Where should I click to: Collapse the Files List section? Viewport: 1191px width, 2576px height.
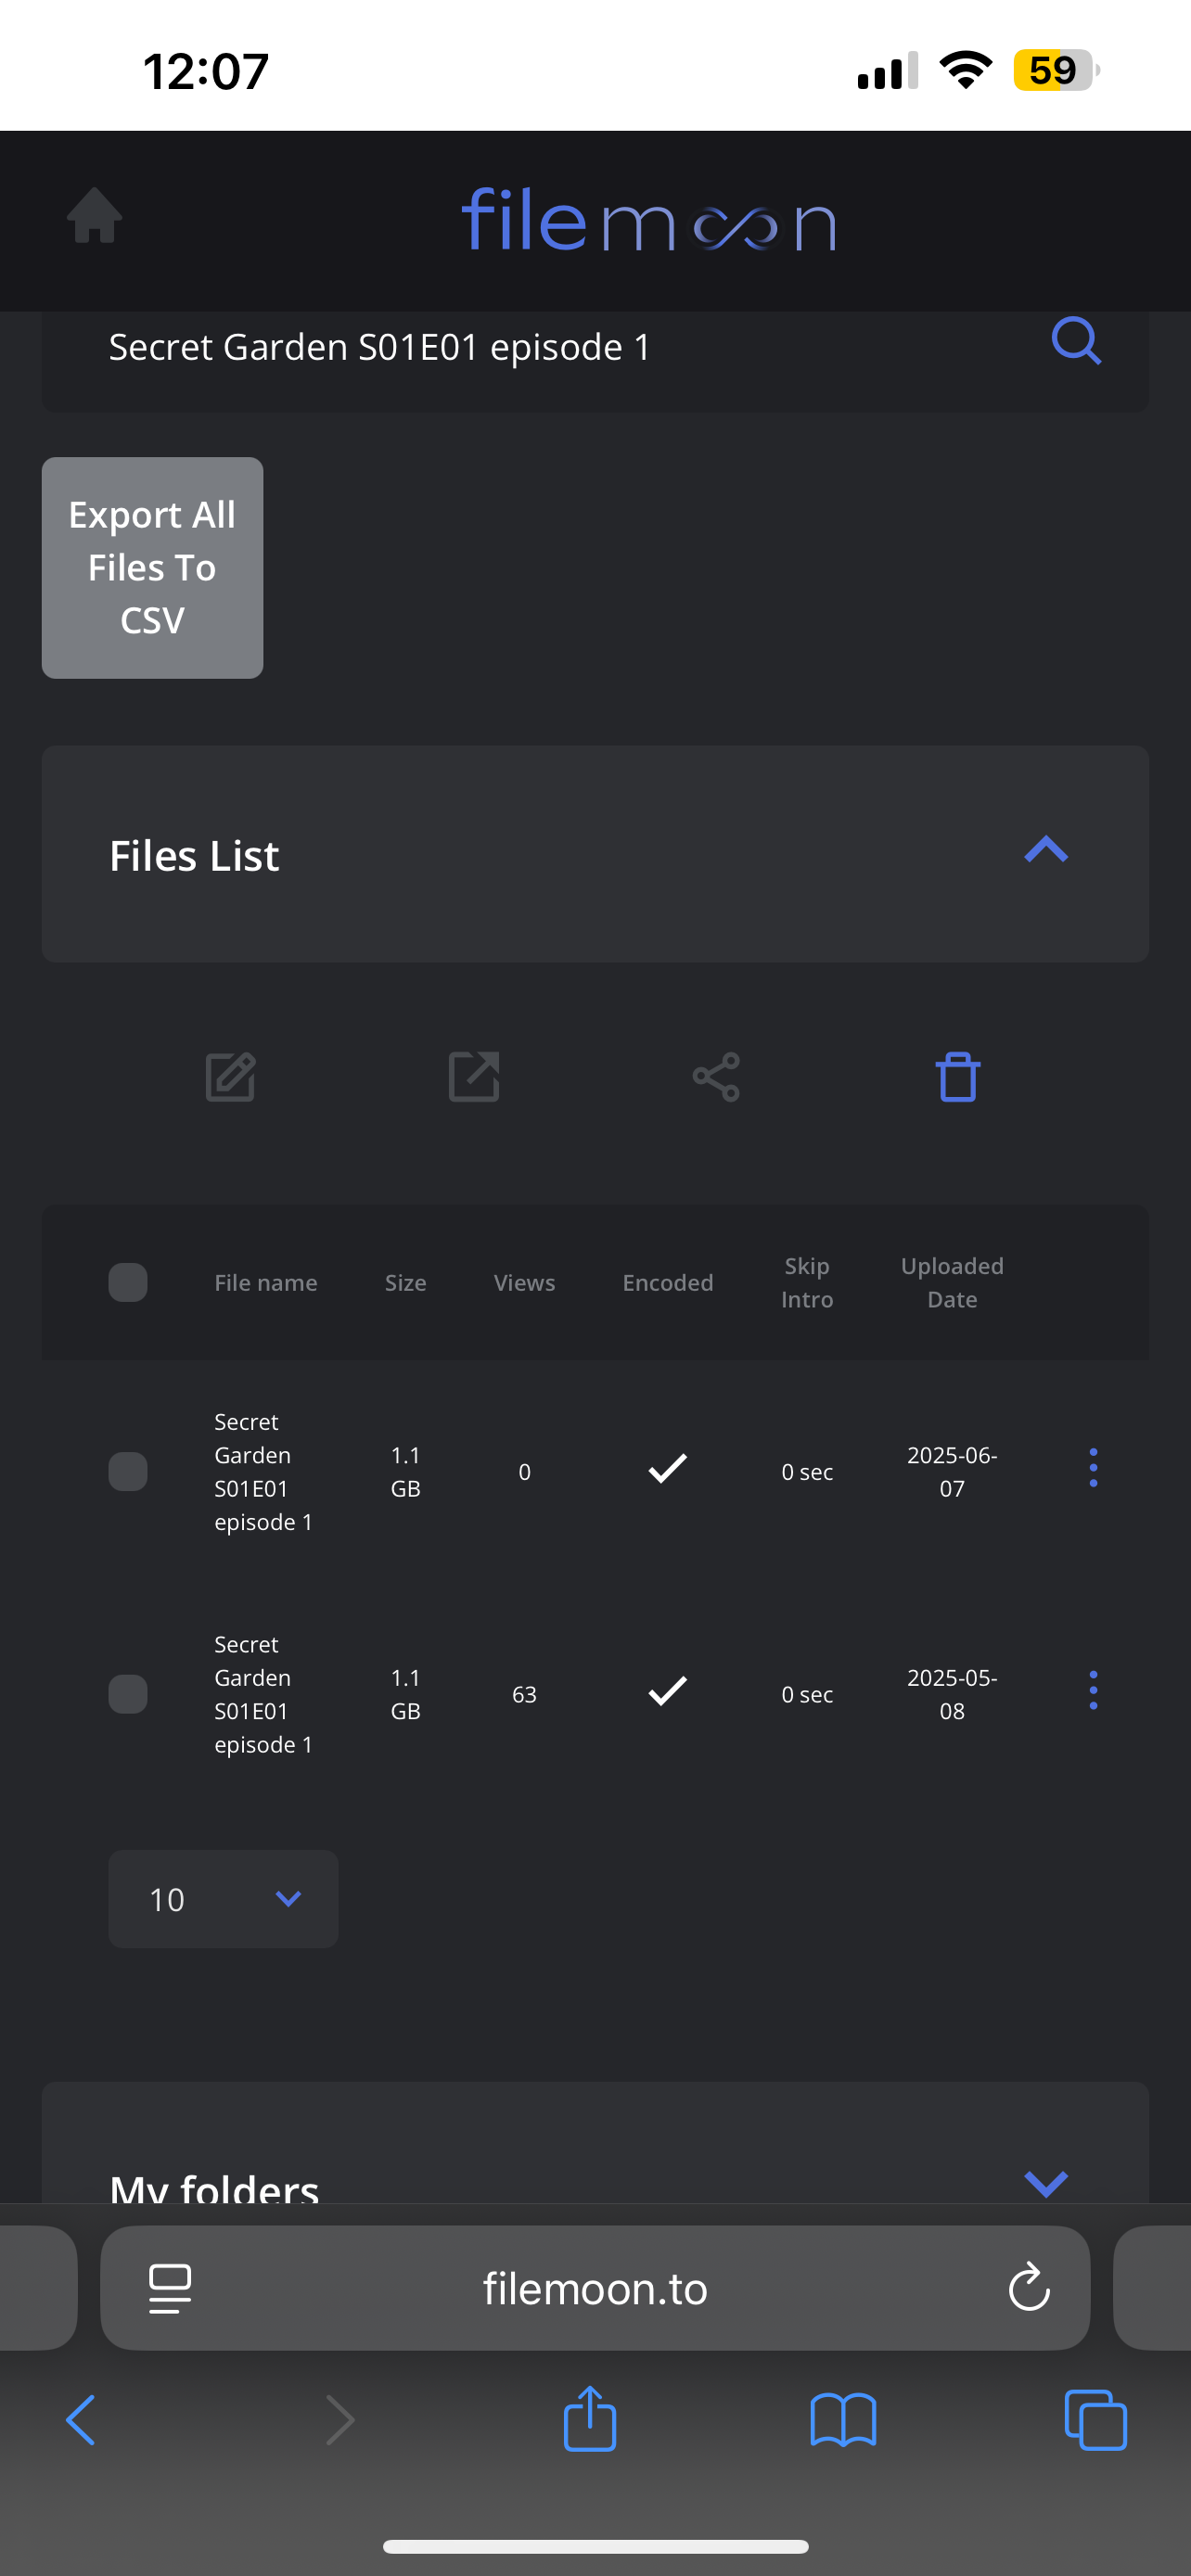click(x=1046, y=851)
